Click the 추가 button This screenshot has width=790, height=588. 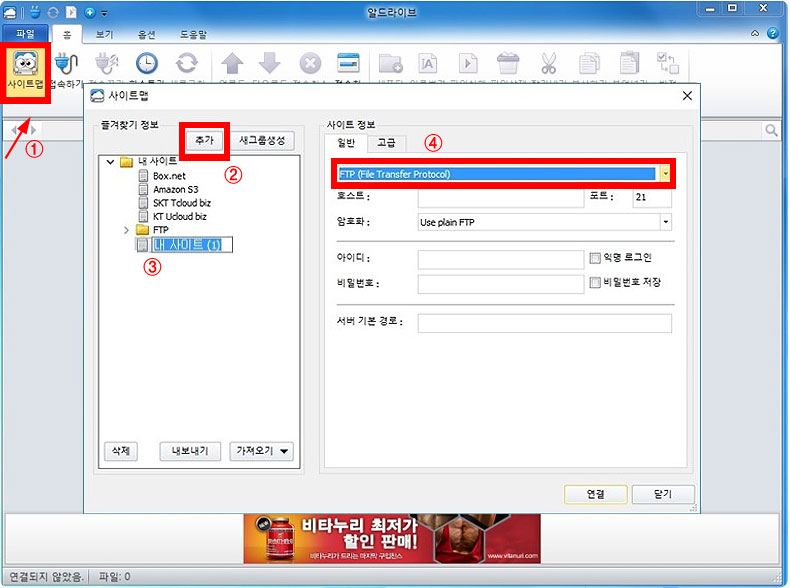[205, 140]
